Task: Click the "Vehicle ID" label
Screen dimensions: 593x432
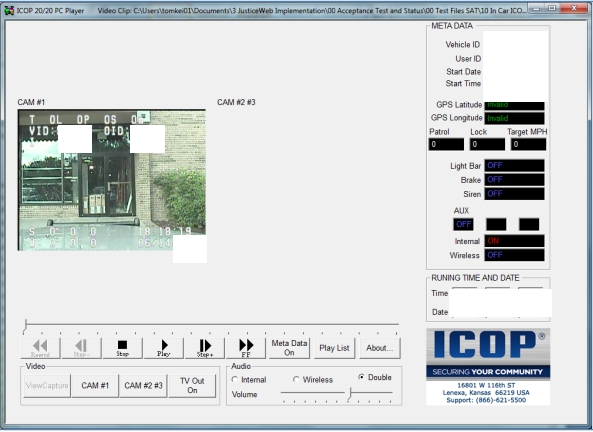Action: pos(463,45)
